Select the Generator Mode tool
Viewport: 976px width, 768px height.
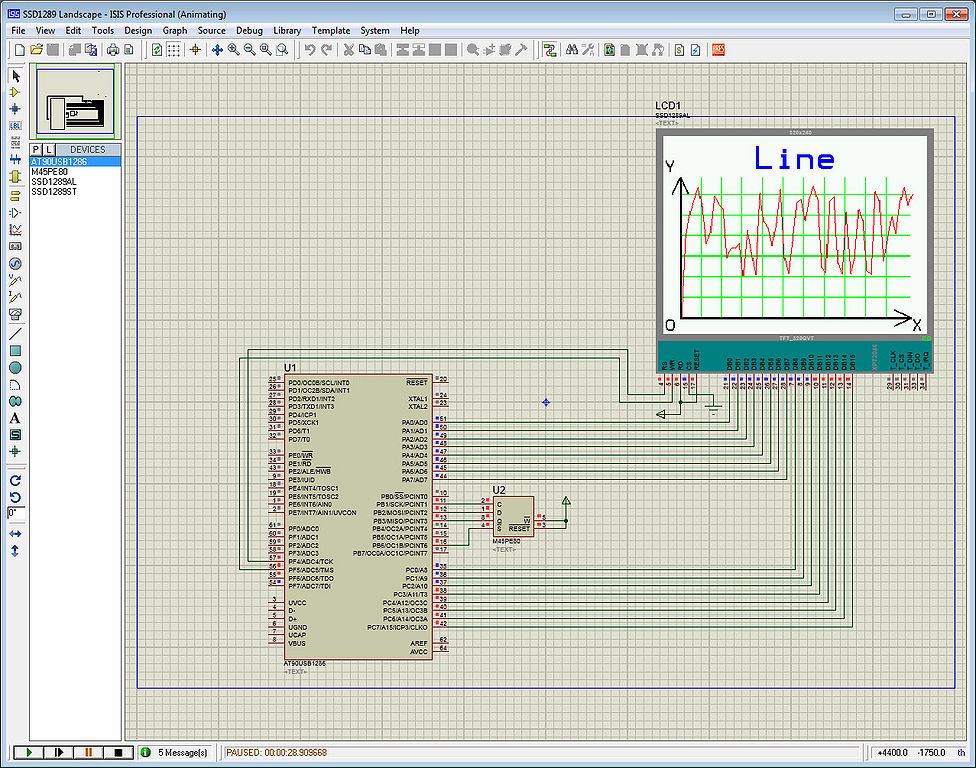click(x=16, y=263)
